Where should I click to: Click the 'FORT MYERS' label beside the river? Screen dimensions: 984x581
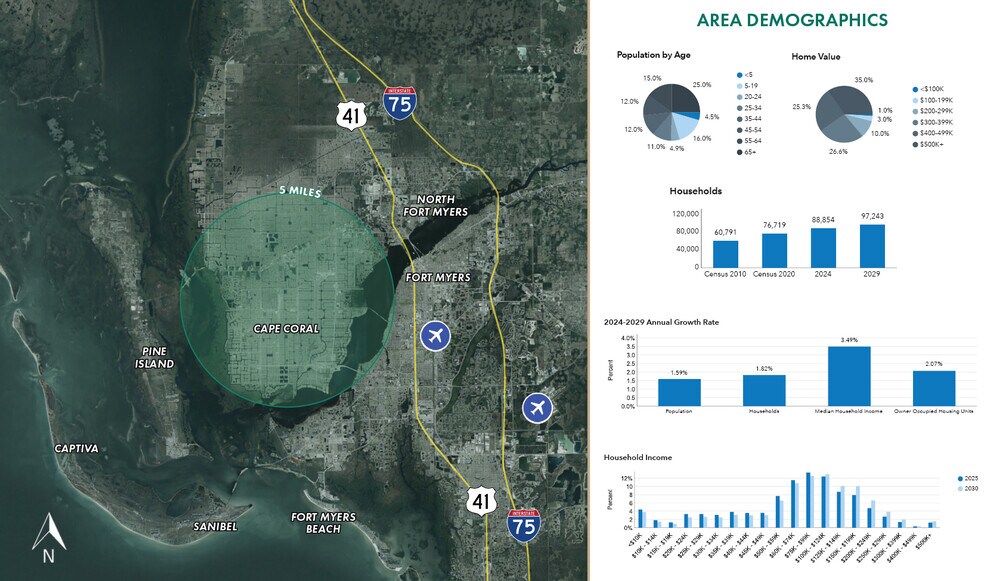coord(438,277)
